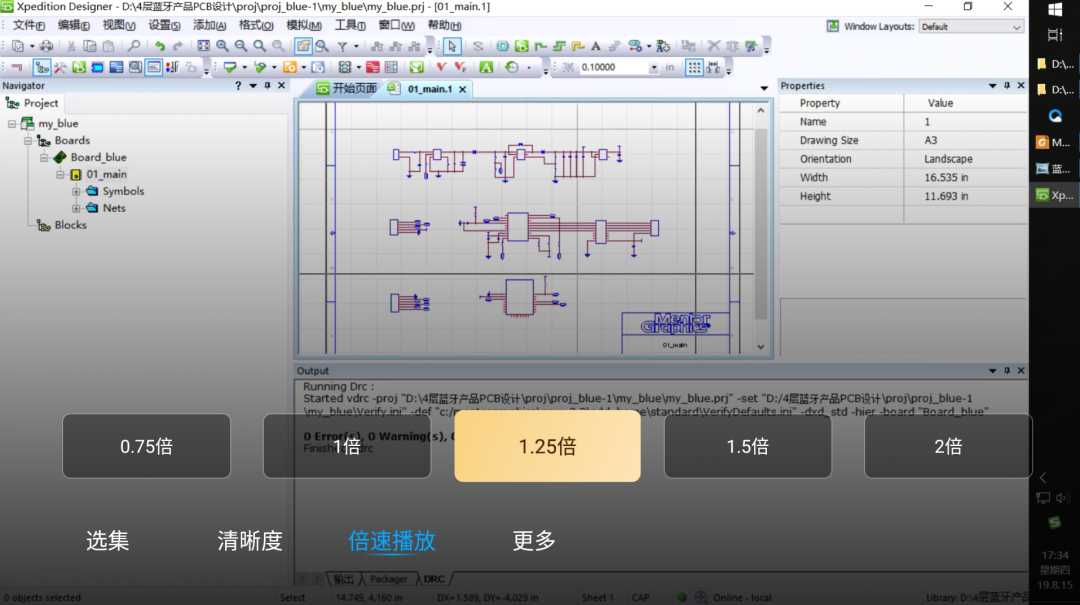The width and height of the screenshot is (1080, 605).
Task: Choose the 2倍 playback speed
Action: [x=947, y=446]
